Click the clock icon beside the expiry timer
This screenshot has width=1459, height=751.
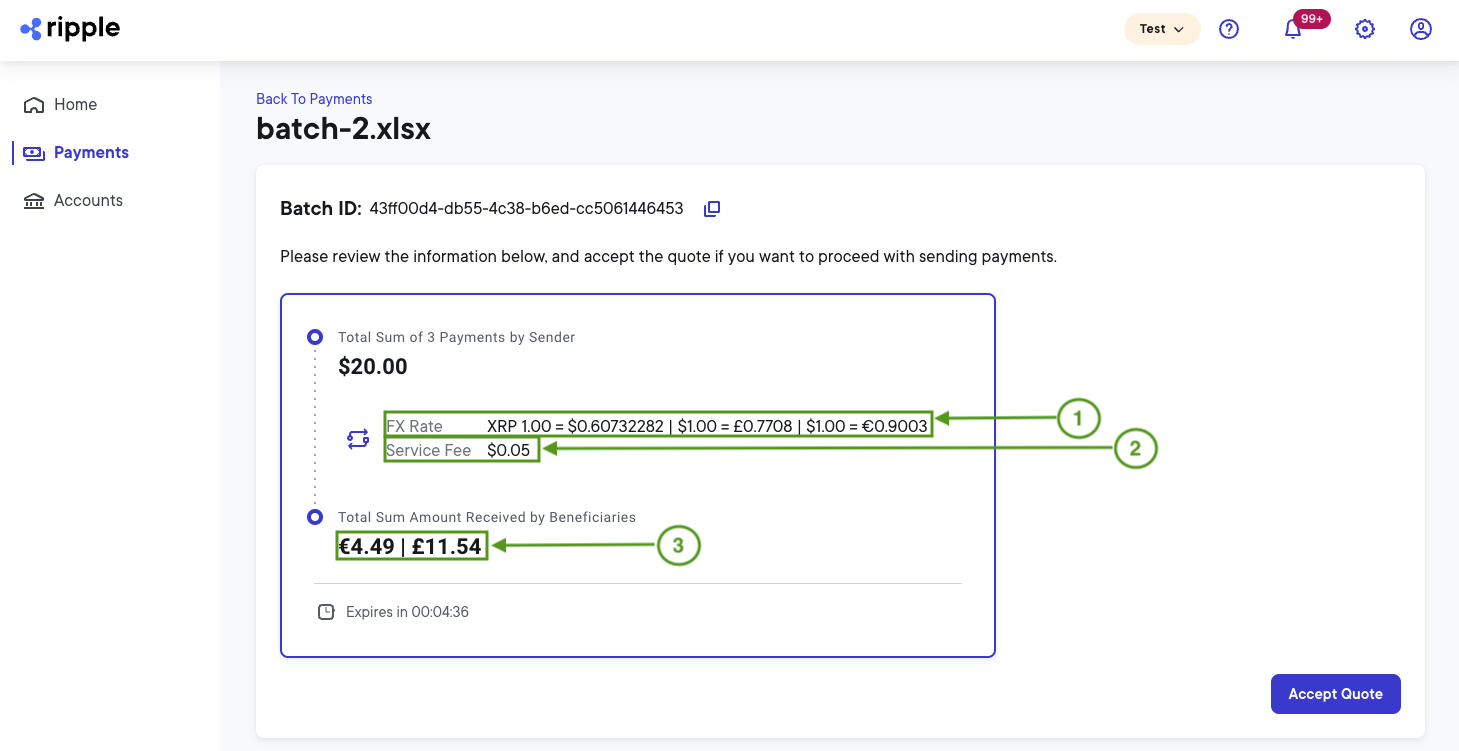pyautogui.click(x=326, y=611)
